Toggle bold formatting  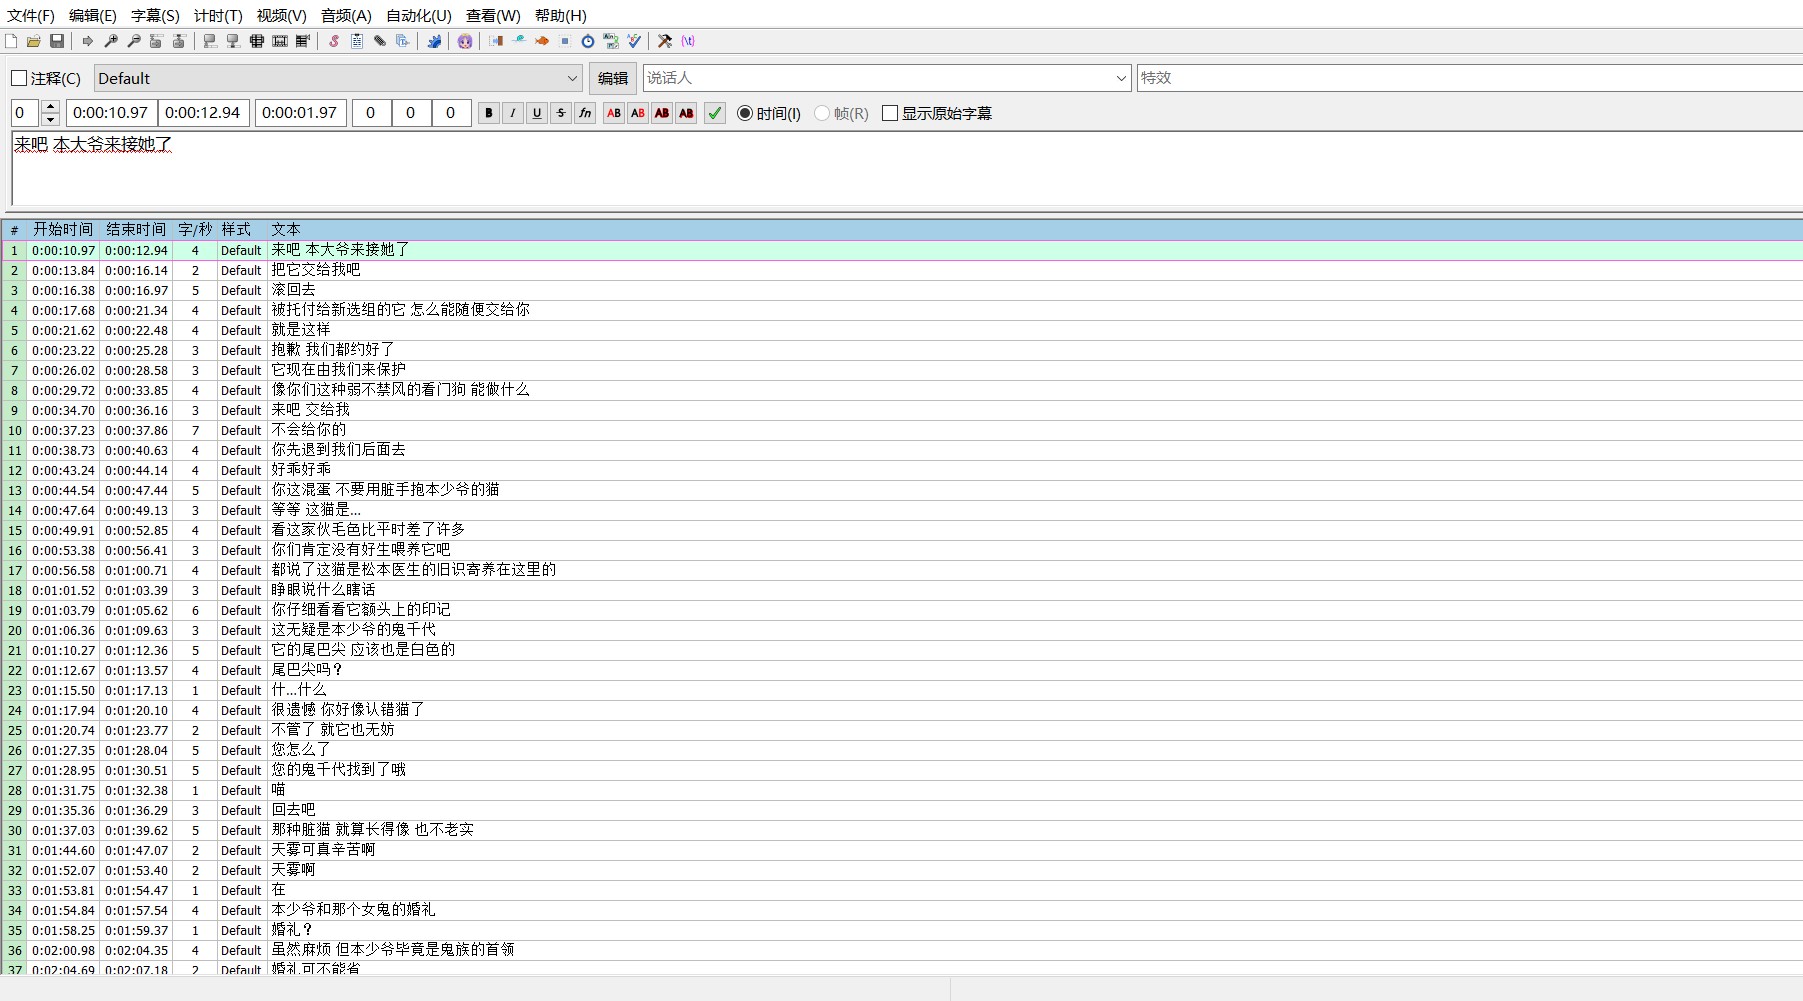(x=489, y=113)
